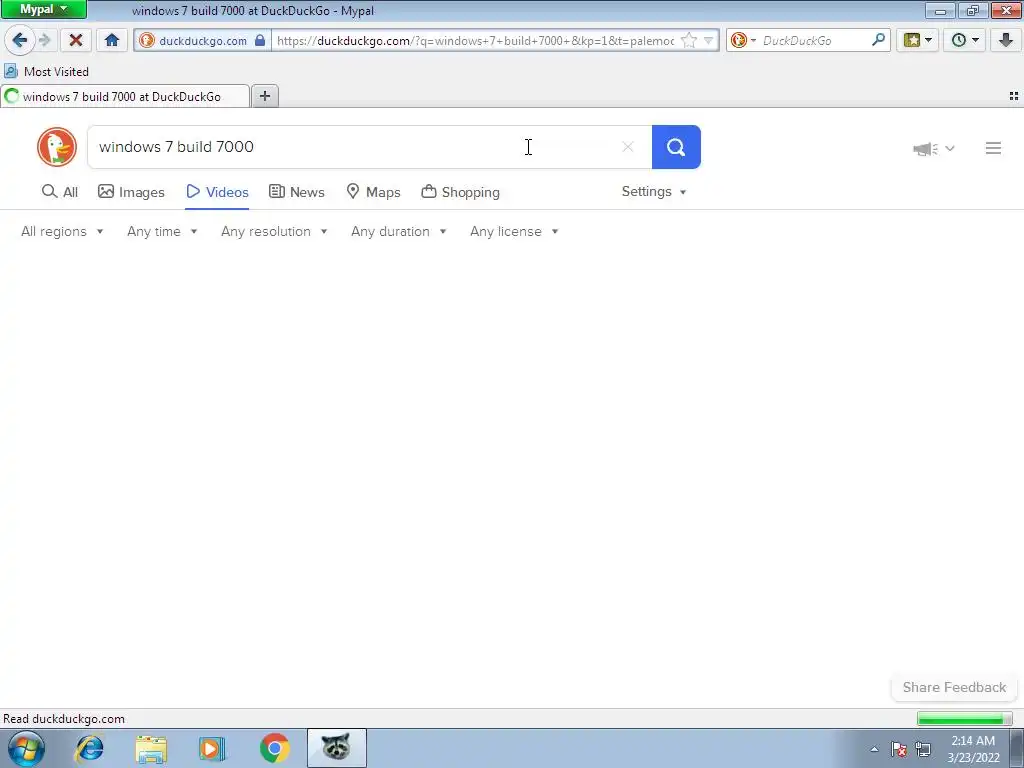
Task: Switch to the Maps tab
Action: (x=374, y=192)
